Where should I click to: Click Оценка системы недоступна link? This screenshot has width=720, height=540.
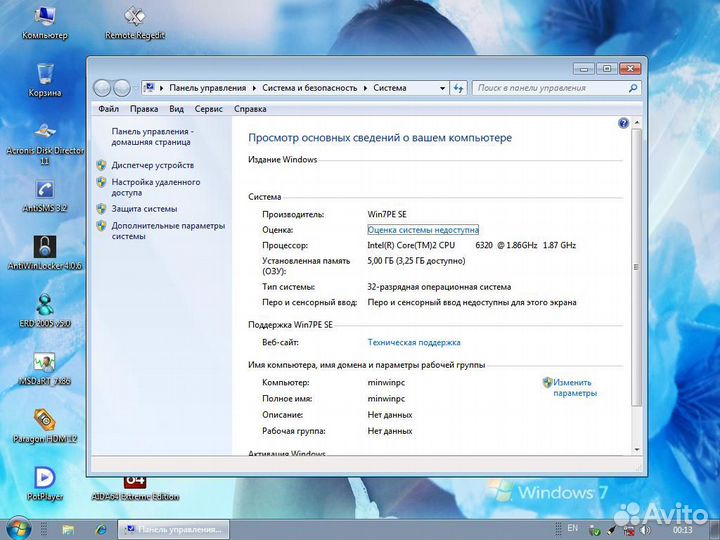(x=423, y=230)
